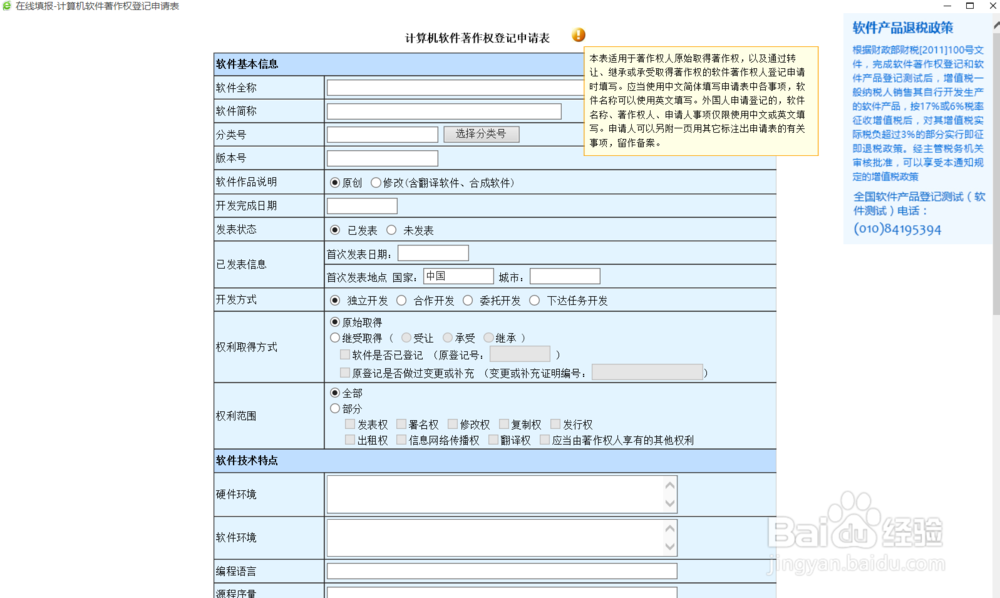Select 修改(含翻译软件、合成软件) option

[376, 182]
